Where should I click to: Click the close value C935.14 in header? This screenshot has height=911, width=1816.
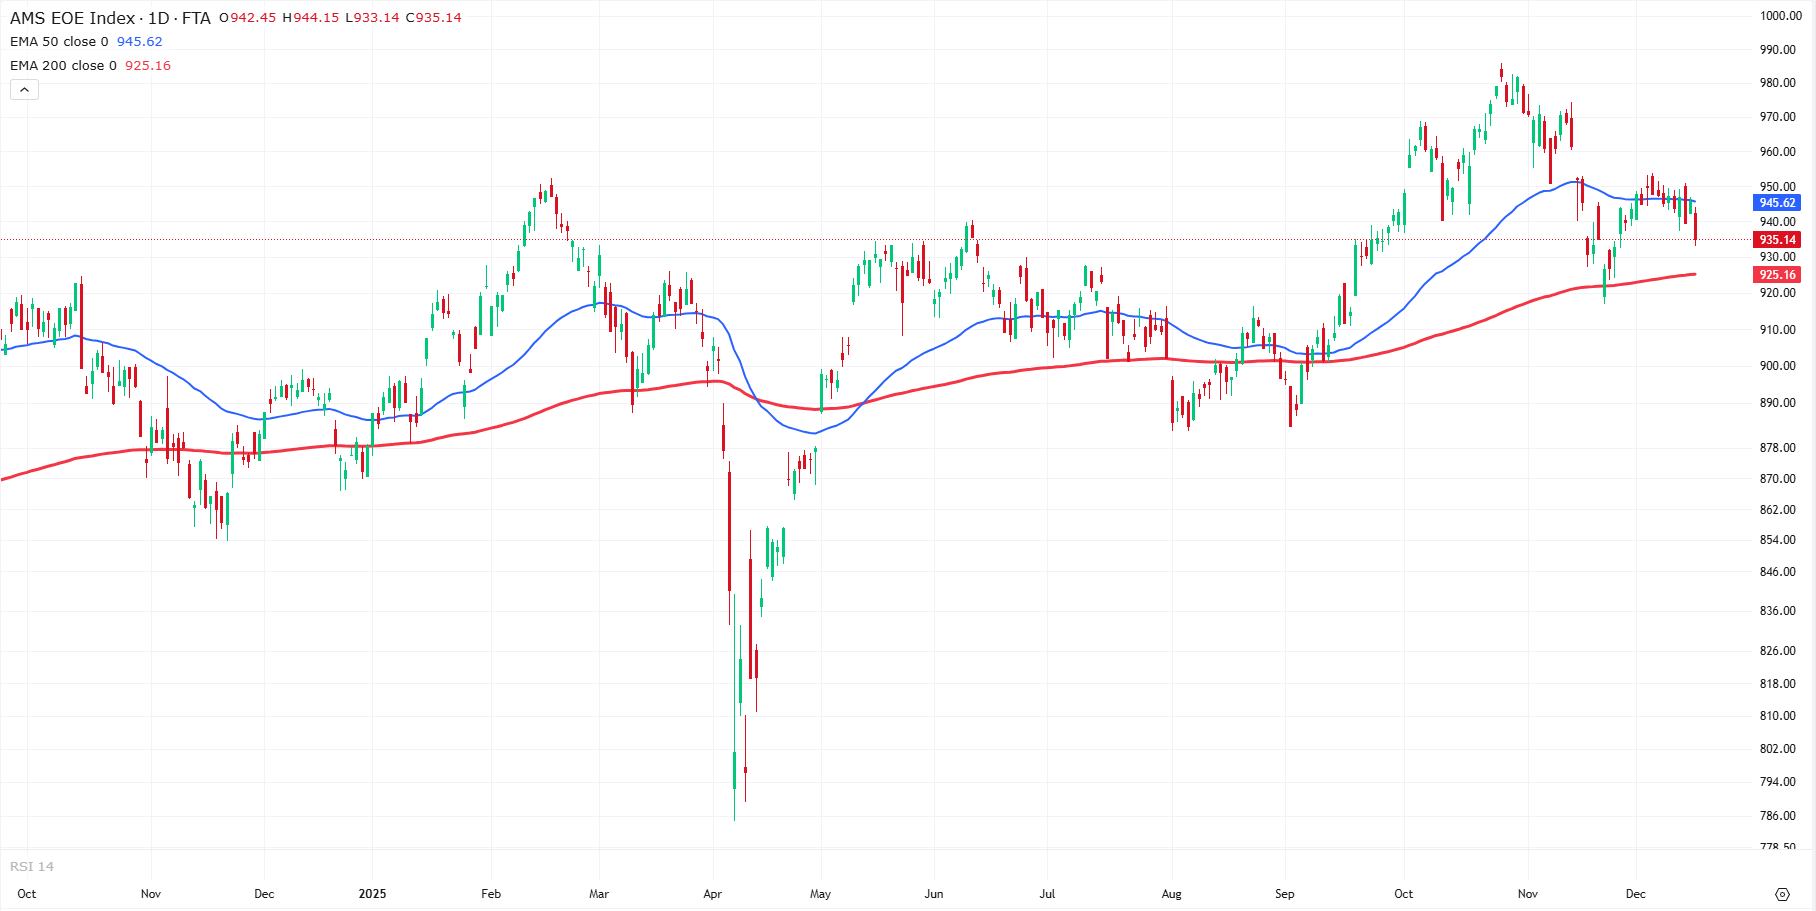[433, 18]
